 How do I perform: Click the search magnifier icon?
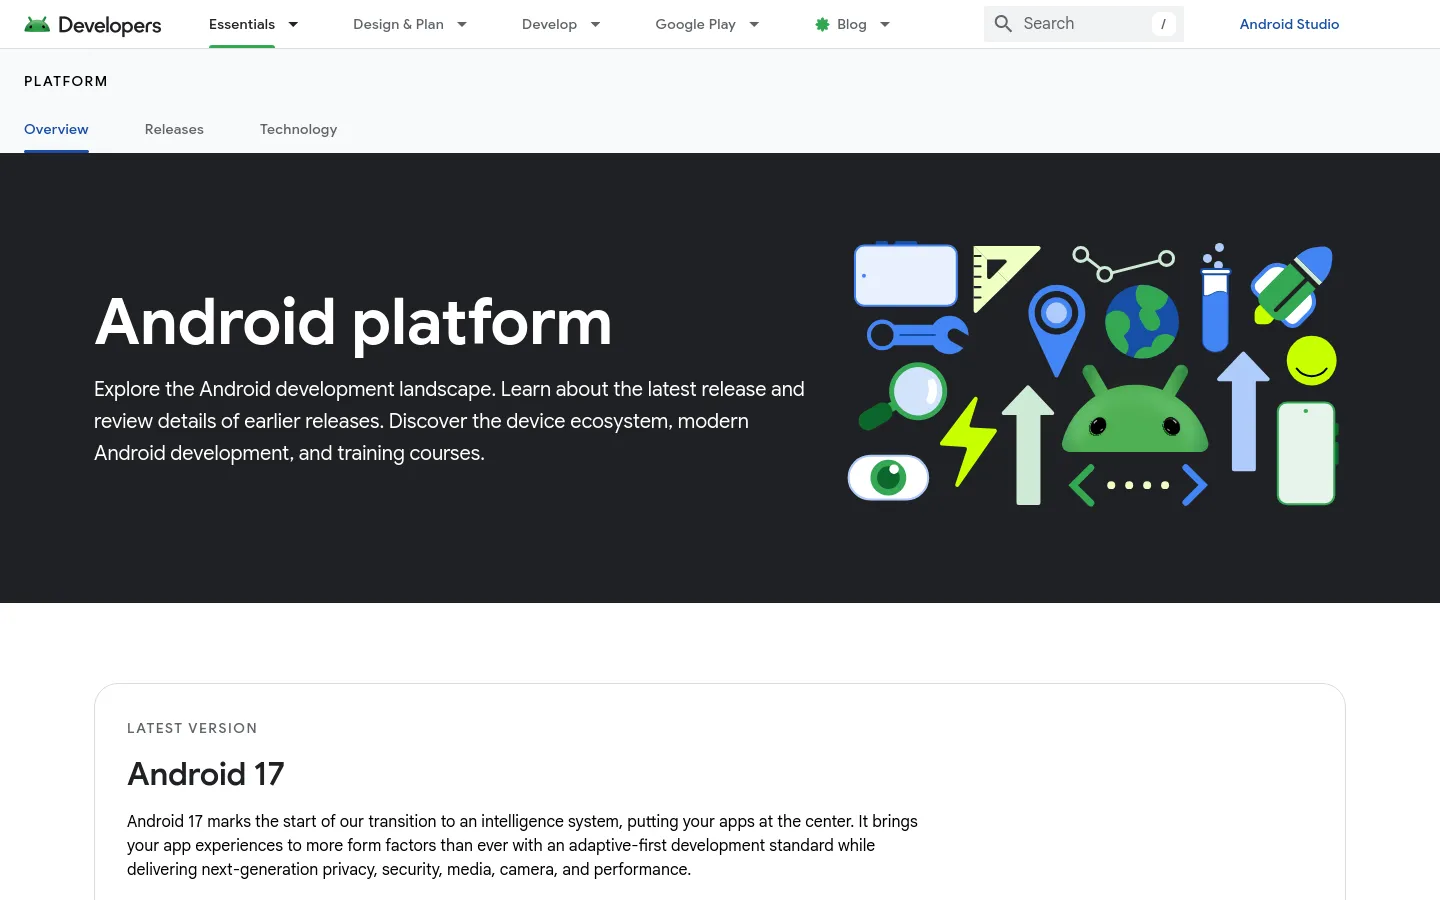[1003, 23]
